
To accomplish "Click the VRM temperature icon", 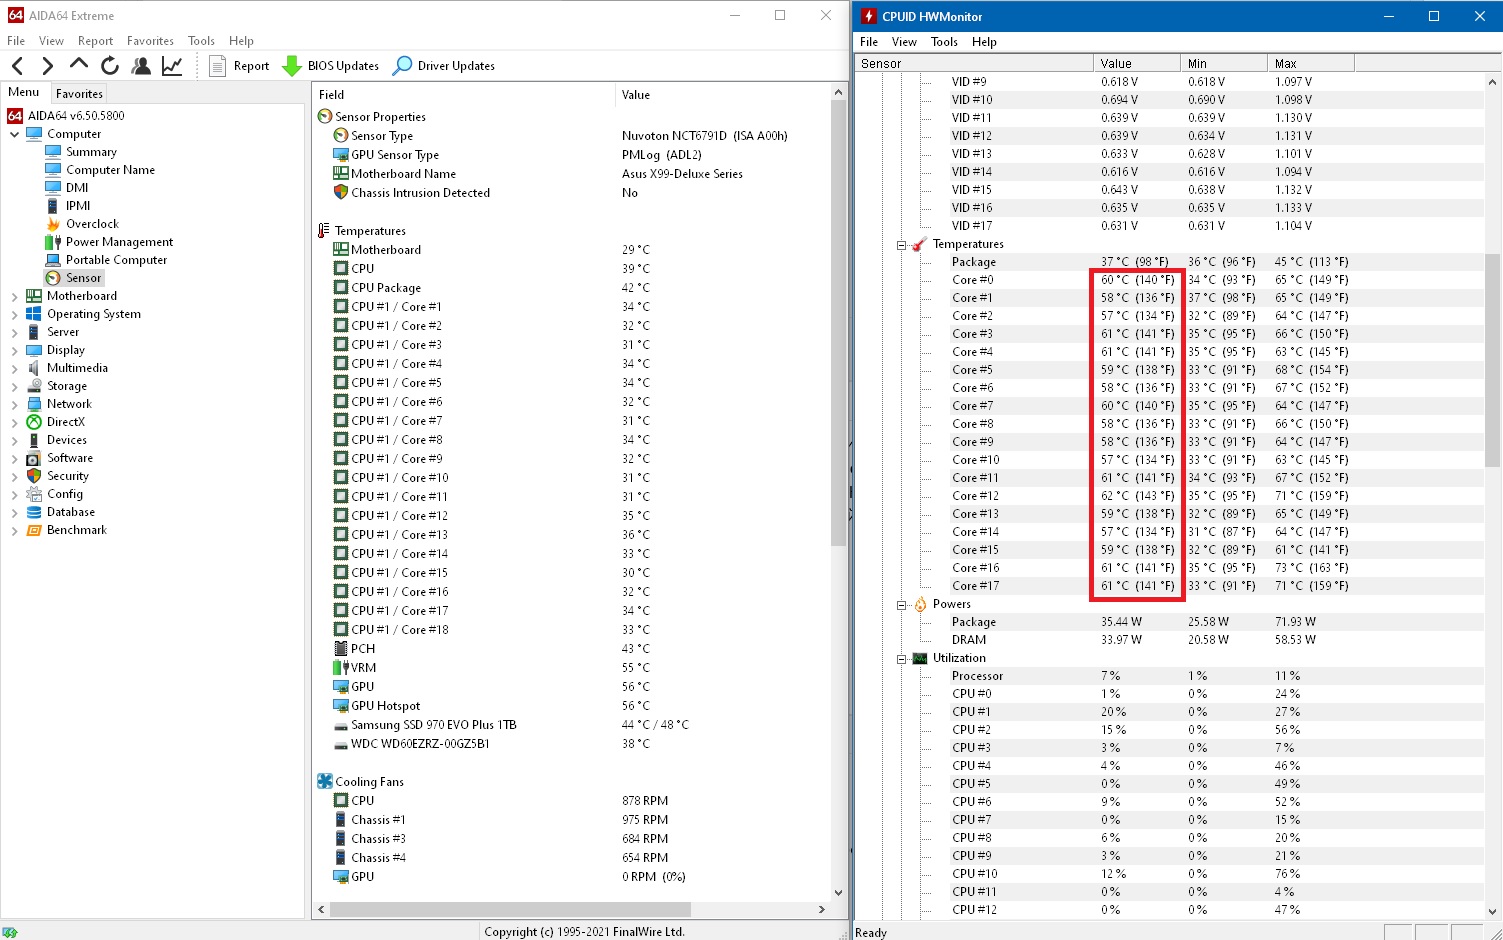I will click(x=341, y=668).
